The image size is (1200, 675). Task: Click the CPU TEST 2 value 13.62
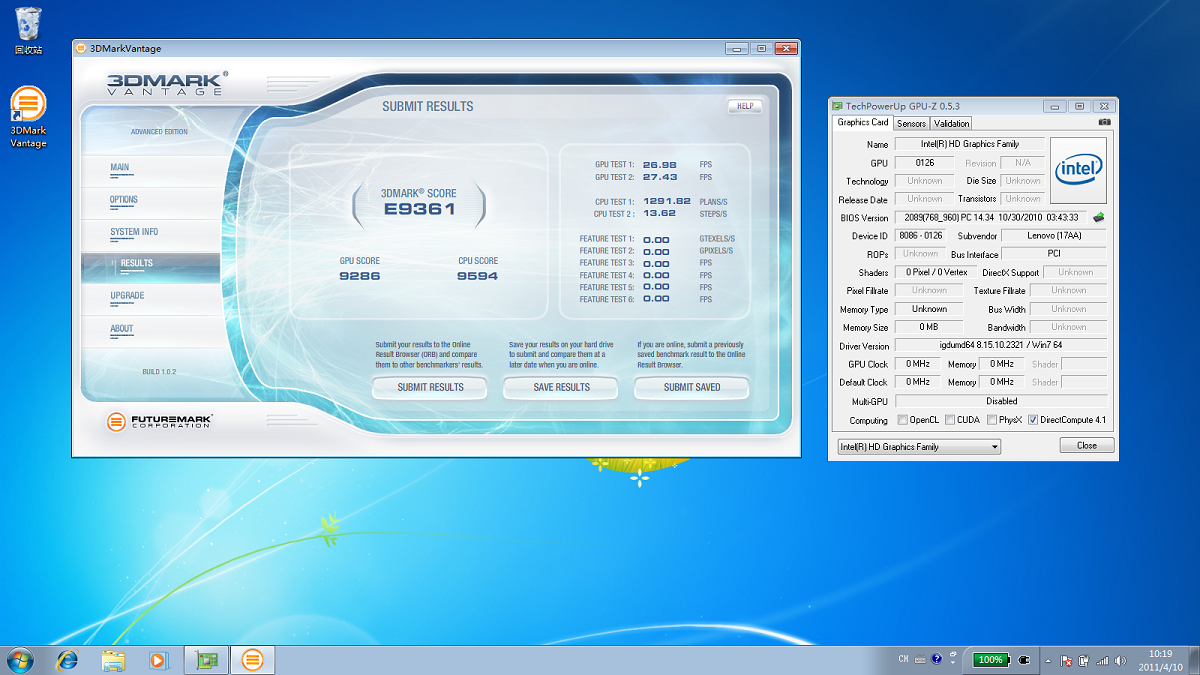click(x=660, y=213)
